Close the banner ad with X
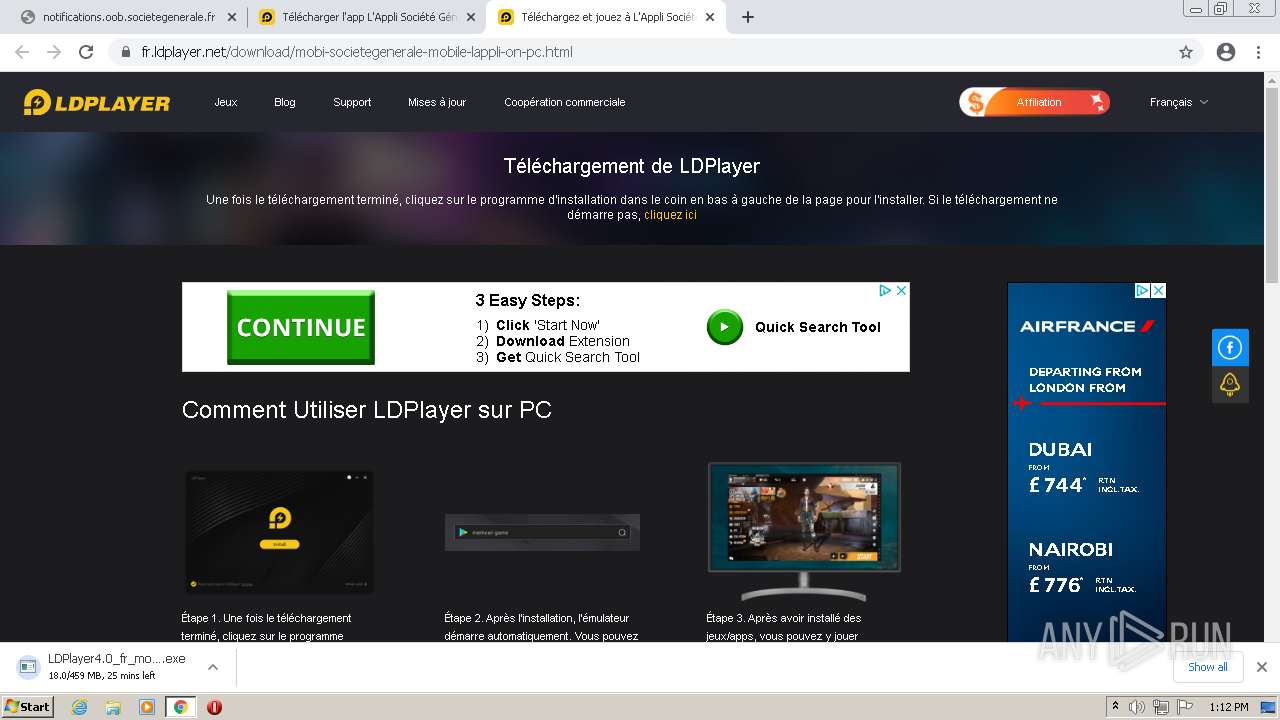The height and width of the screenshot is (720, 1280). click(x=900, y=290)
